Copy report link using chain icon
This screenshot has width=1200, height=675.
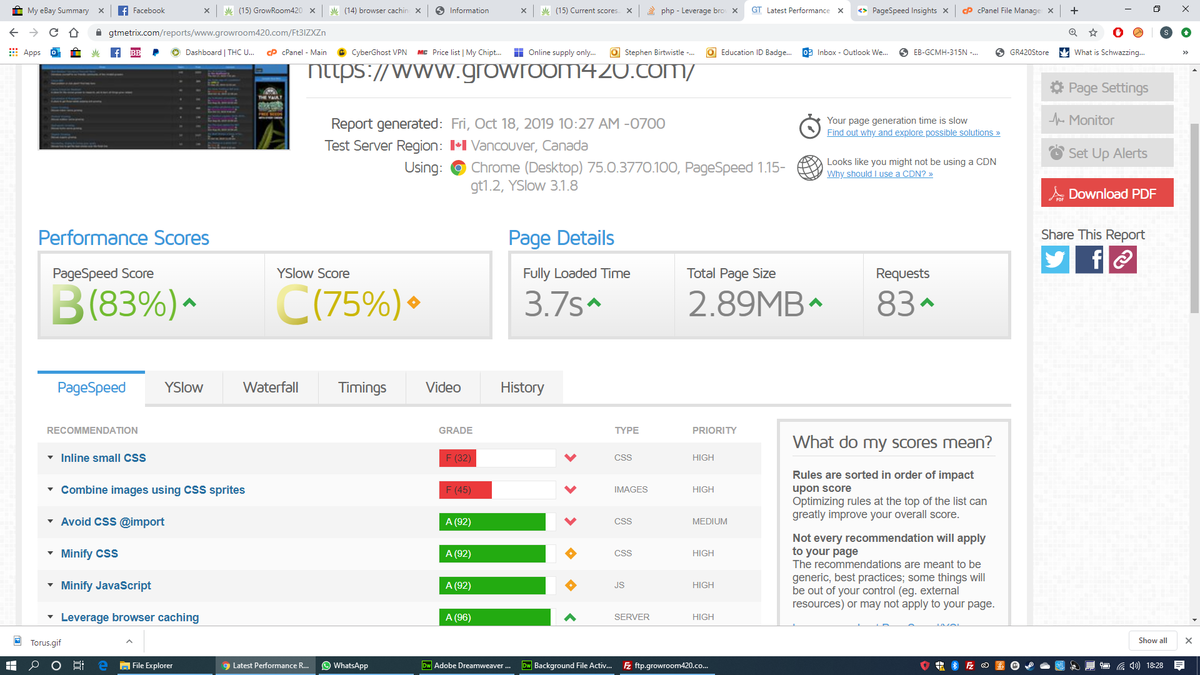tap(1122, 260)
